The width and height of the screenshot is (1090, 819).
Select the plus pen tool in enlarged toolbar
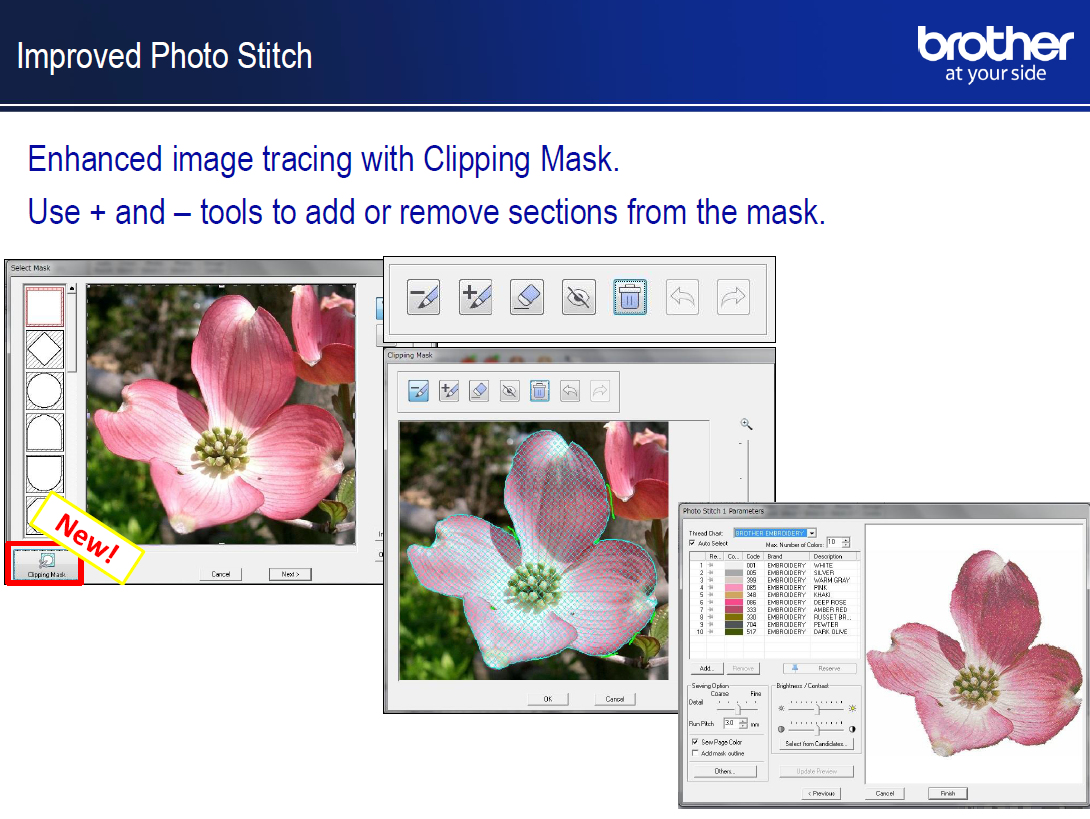tap(475, 297)
